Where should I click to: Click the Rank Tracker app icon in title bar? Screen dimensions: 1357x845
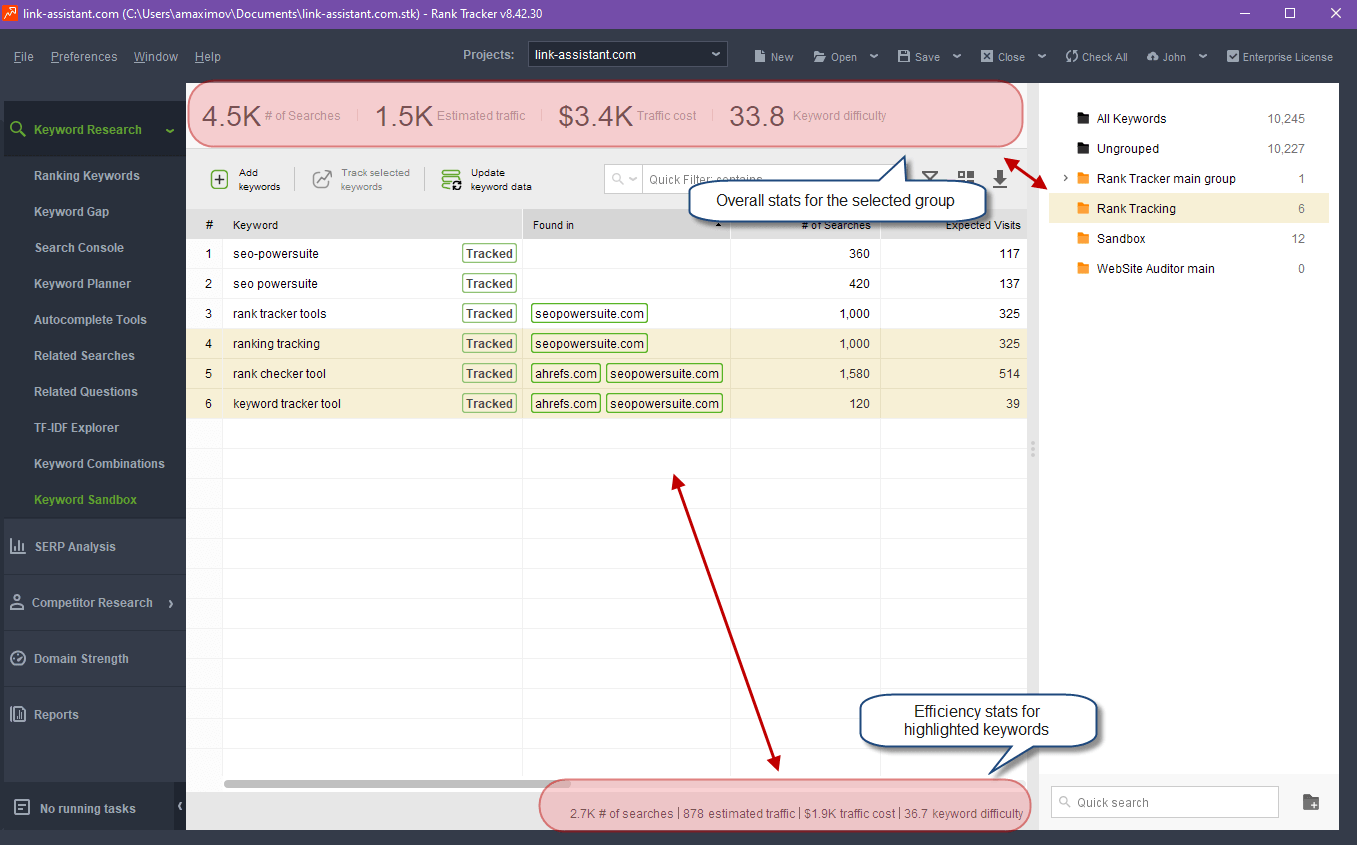pyautogui.click(x=10, y=13)
